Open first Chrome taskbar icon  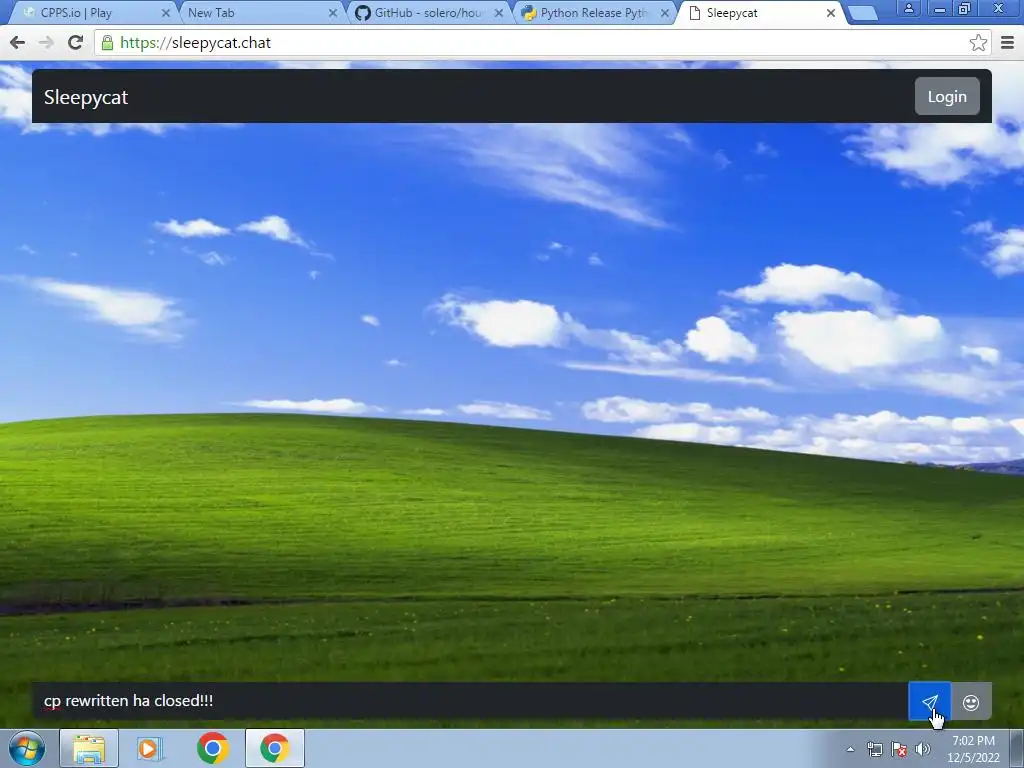click(x=212, y=748)
